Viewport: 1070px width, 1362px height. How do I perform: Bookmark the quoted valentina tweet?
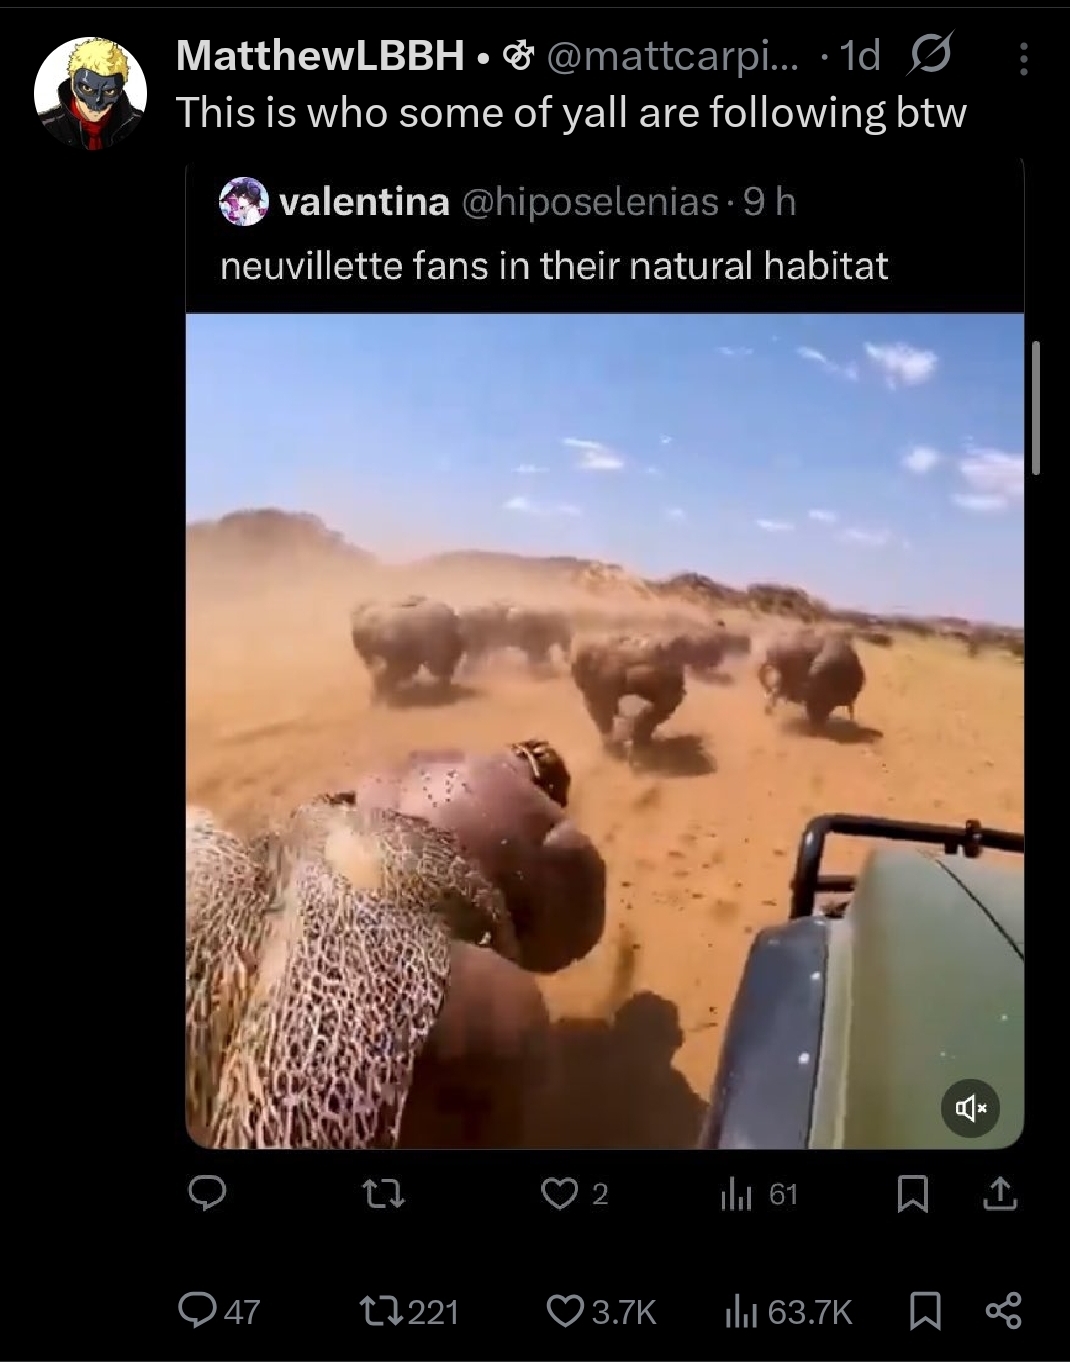point(913,1193)
